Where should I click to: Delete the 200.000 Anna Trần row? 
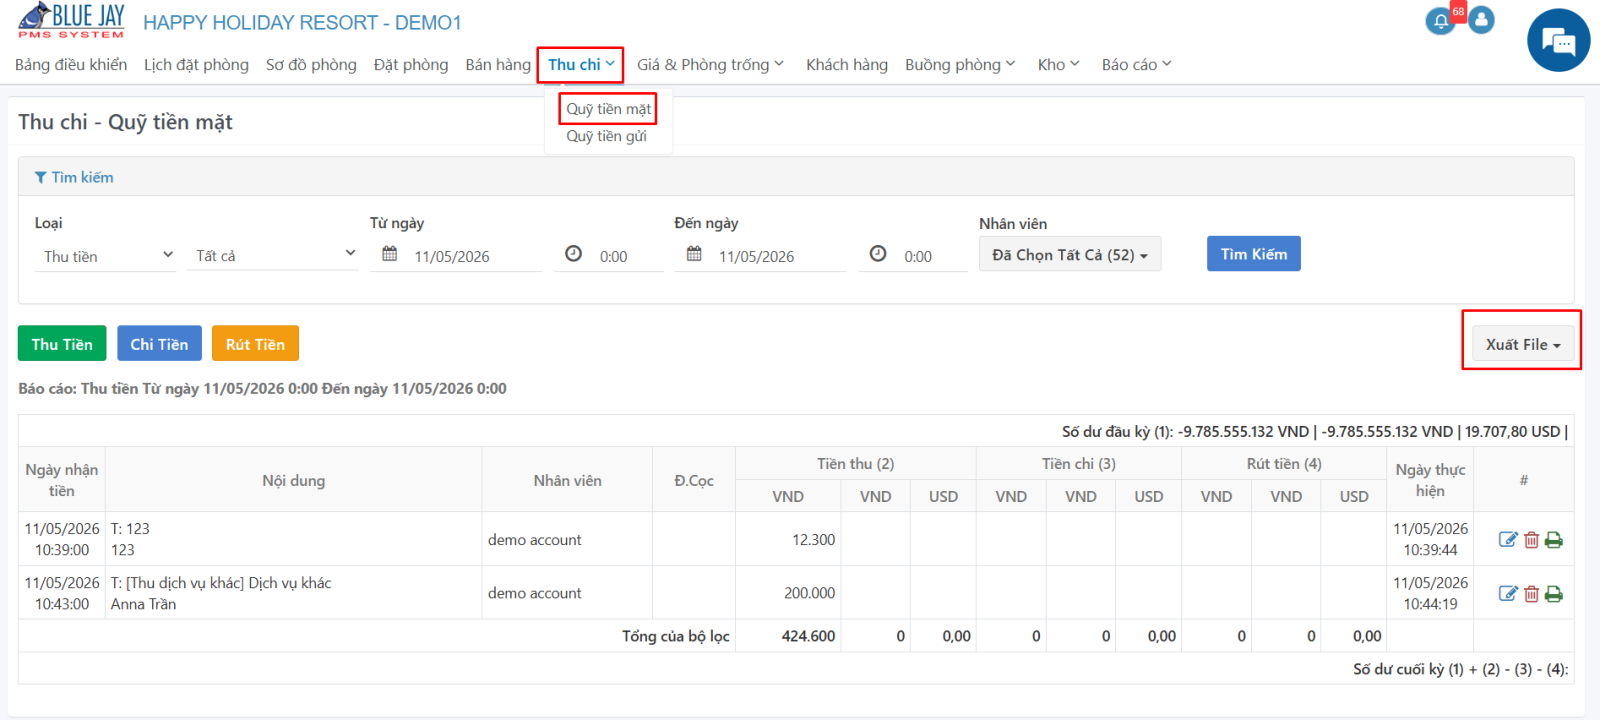pos(1531,594)
